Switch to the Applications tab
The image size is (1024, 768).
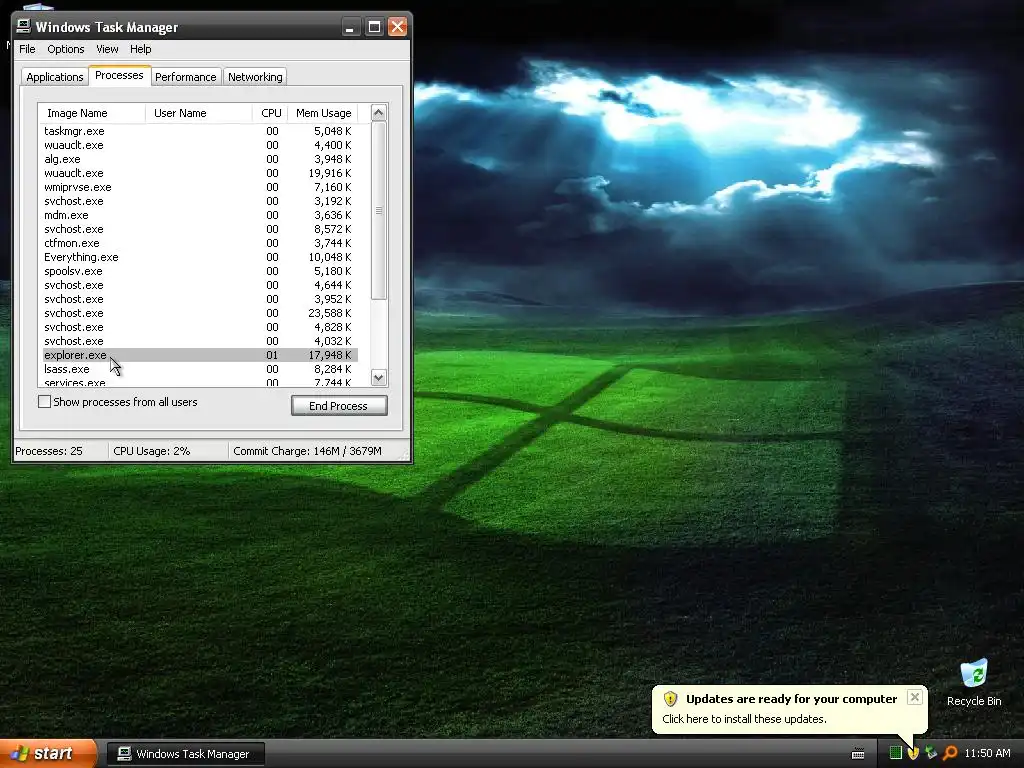click(x=55, y=77)
